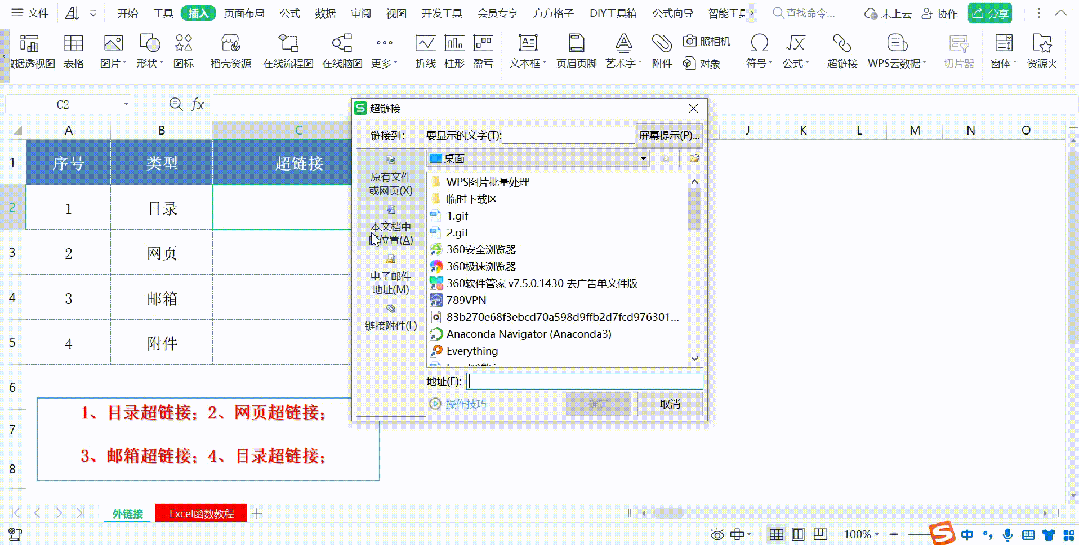This screenshot has width=1079, height=545.
Task: Click the zoom slider in status bar
Action: click(x=918, y=534)
